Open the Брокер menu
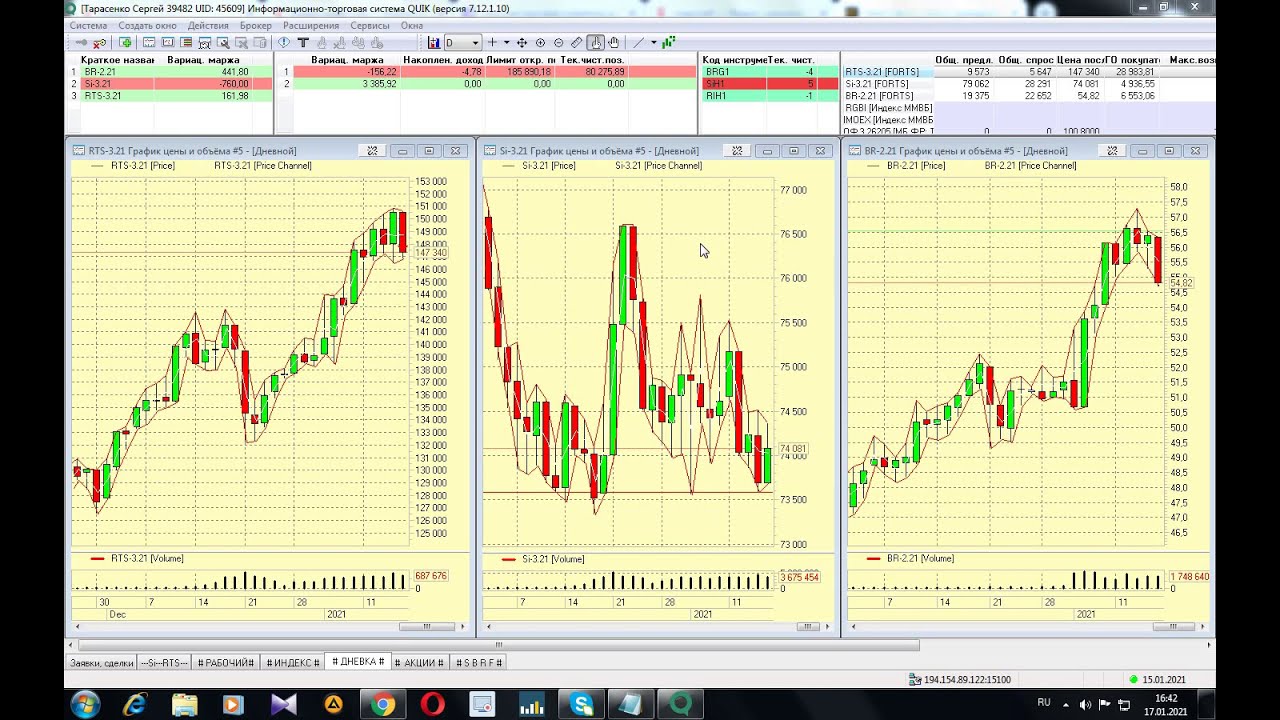The image size is (1280, 720). pyautogui.click(x=256, y=25)
